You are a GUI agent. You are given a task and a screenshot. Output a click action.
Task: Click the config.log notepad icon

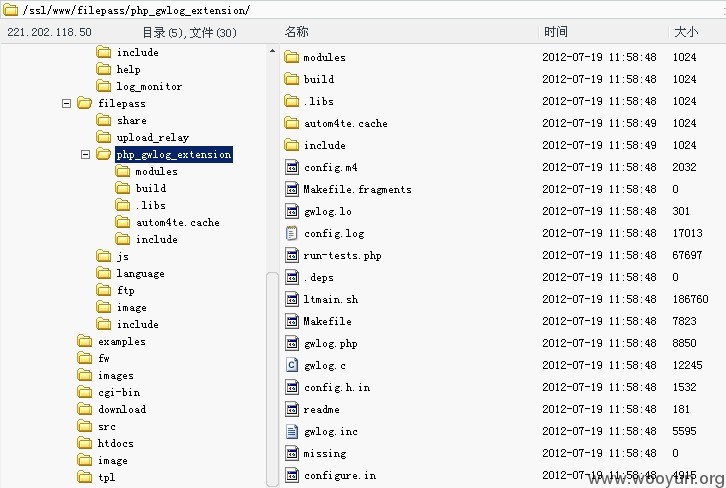[x=292, y=233]
